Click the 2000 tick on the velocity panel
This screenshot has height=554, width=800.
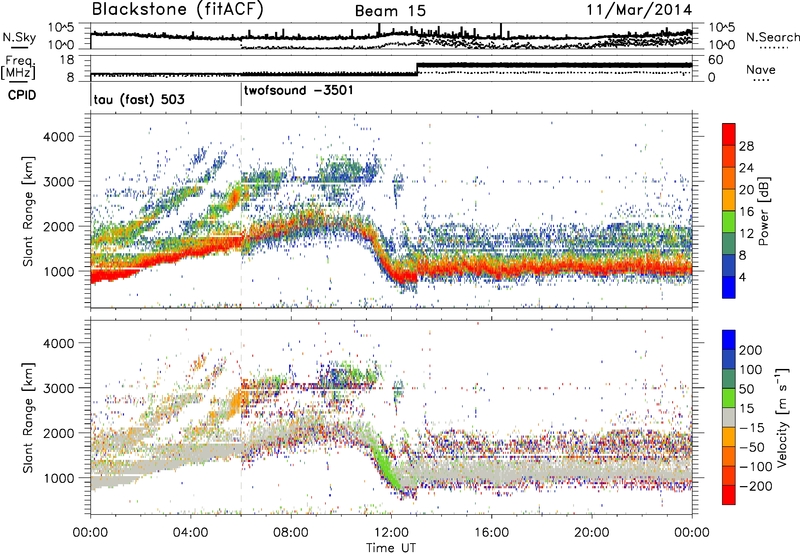pyautogui.click(x=58, y=433)
